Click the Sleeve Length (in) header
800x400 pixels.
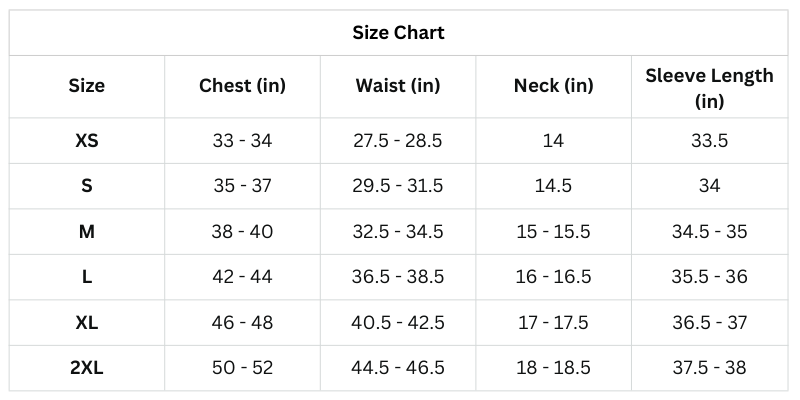[709, 88]
